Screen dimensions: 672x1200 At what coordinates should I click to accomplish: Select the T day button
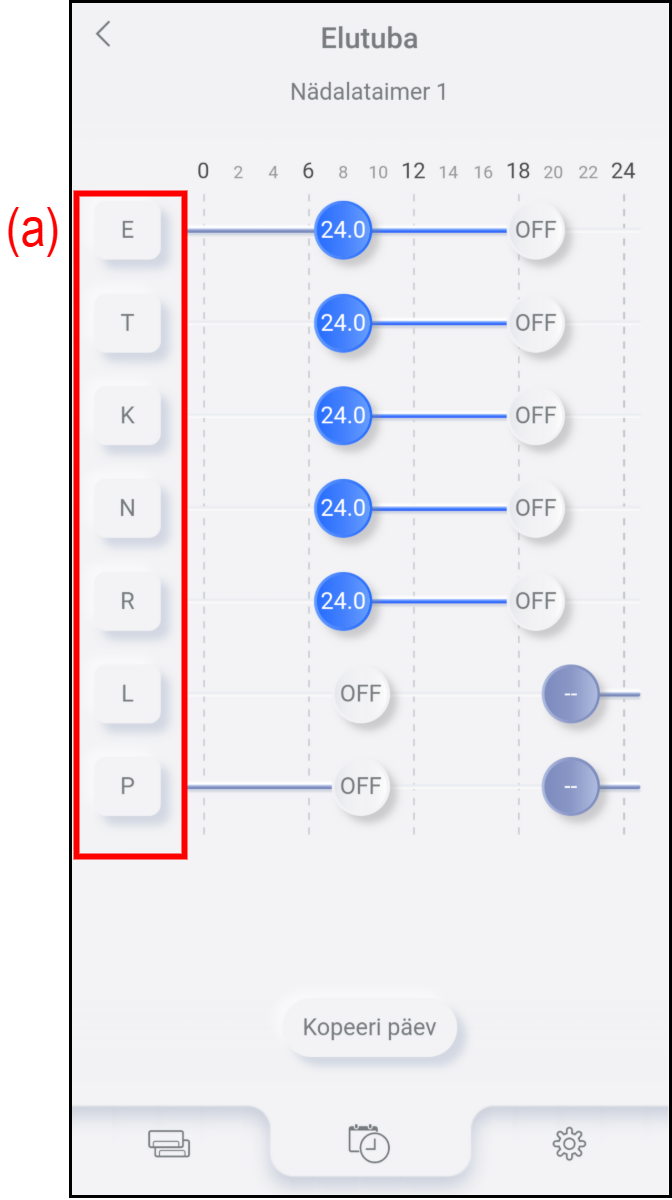(x=127, y=322)
